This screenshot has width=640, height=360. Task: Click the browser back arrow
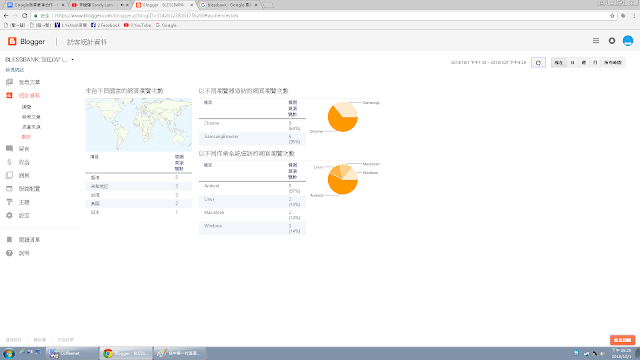[6, 16]
